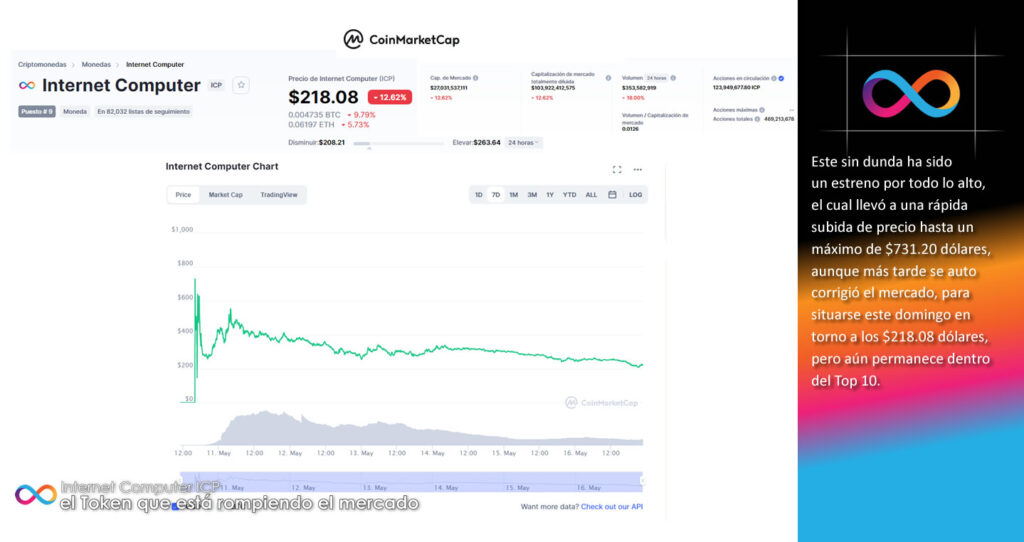Screen dimensions: 1024x542
Task: Click the watchlist star icon
Action: click(x=241, y=85)
